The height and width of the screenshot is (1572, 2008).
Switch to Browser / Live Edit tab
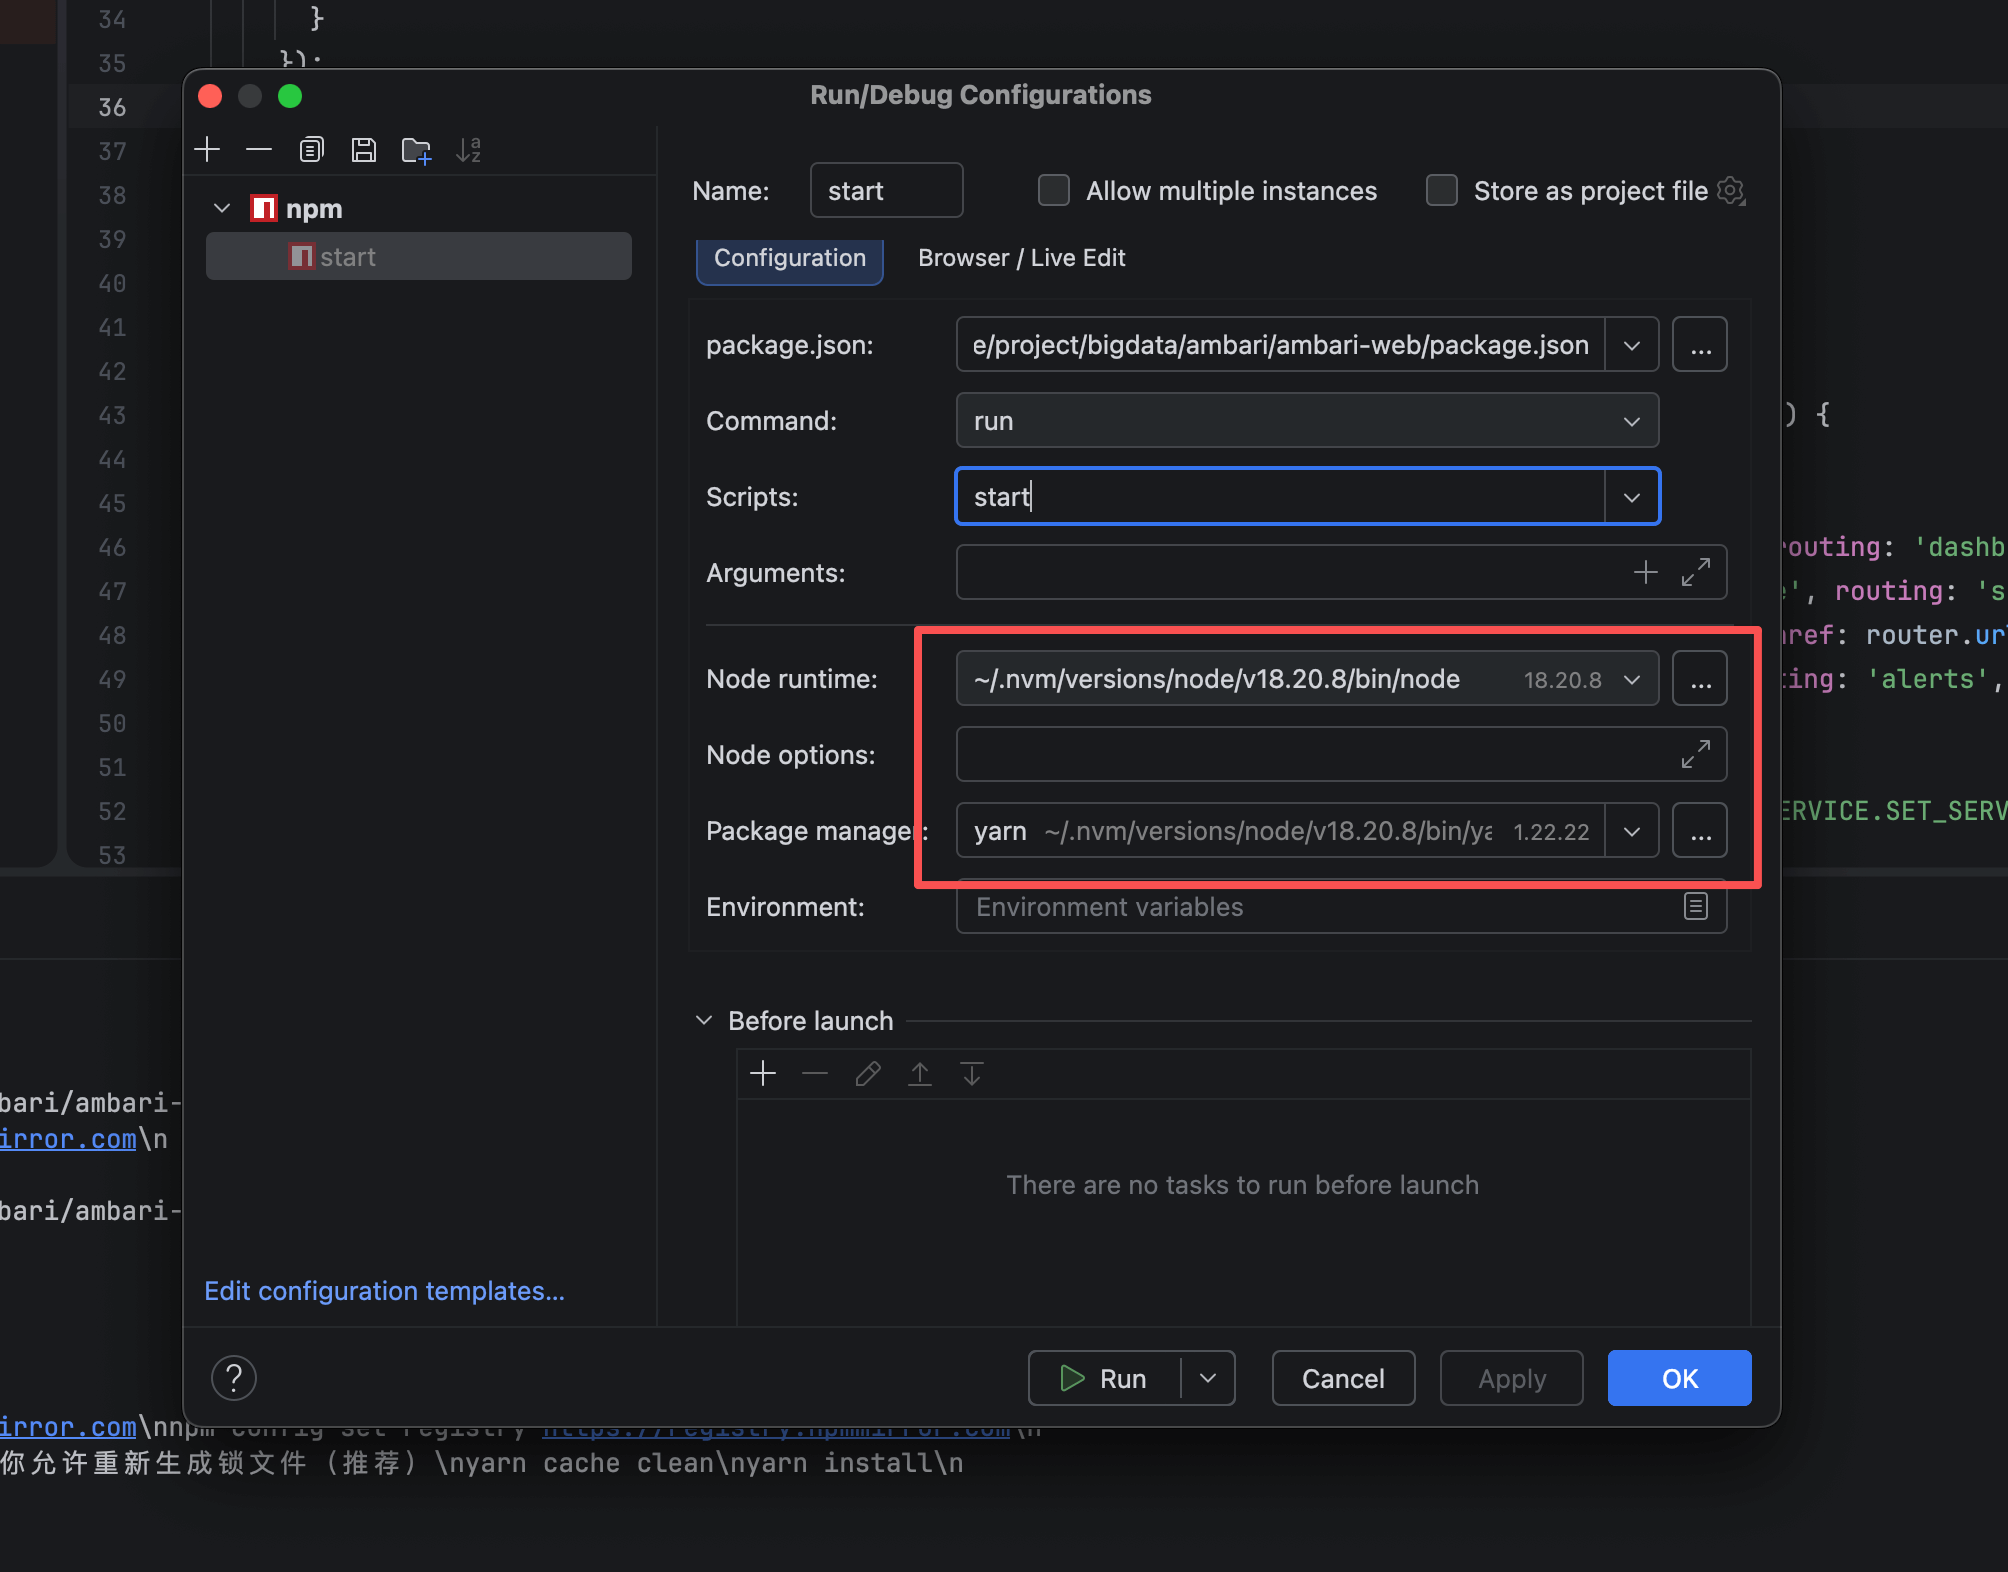[1021, 258]
